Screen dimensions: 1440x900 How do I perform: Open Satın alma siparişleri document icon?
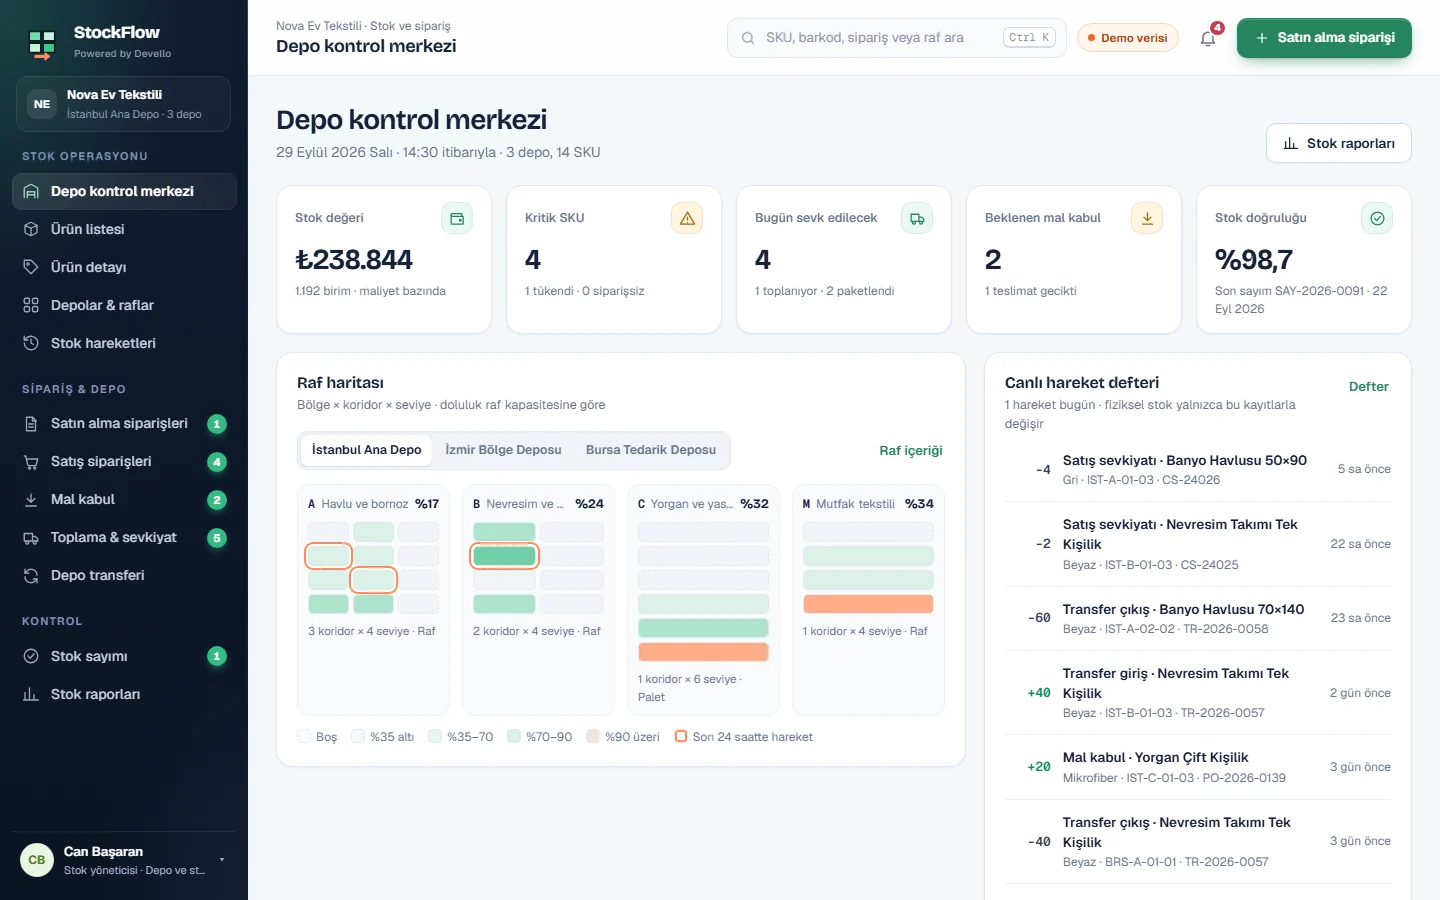point(31,423)
